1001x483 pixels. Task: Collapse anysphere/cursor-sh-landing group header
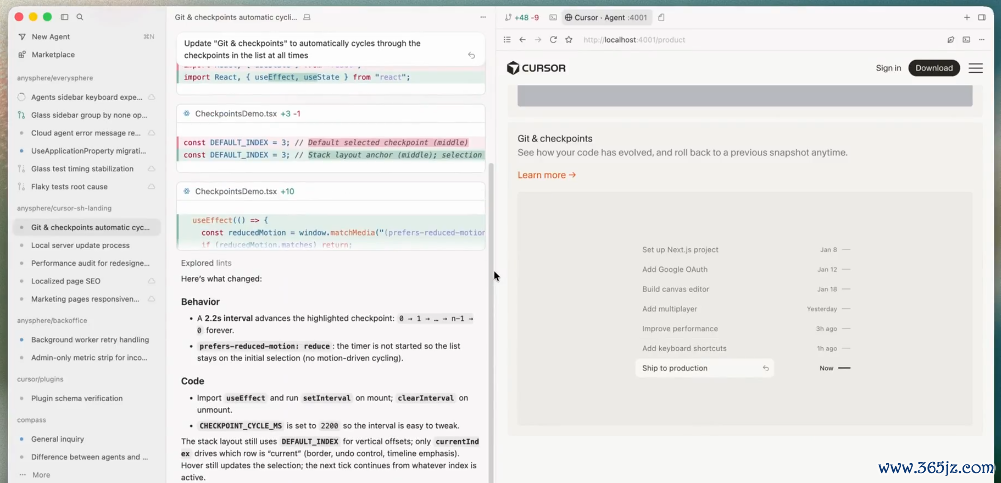[64, 208]
